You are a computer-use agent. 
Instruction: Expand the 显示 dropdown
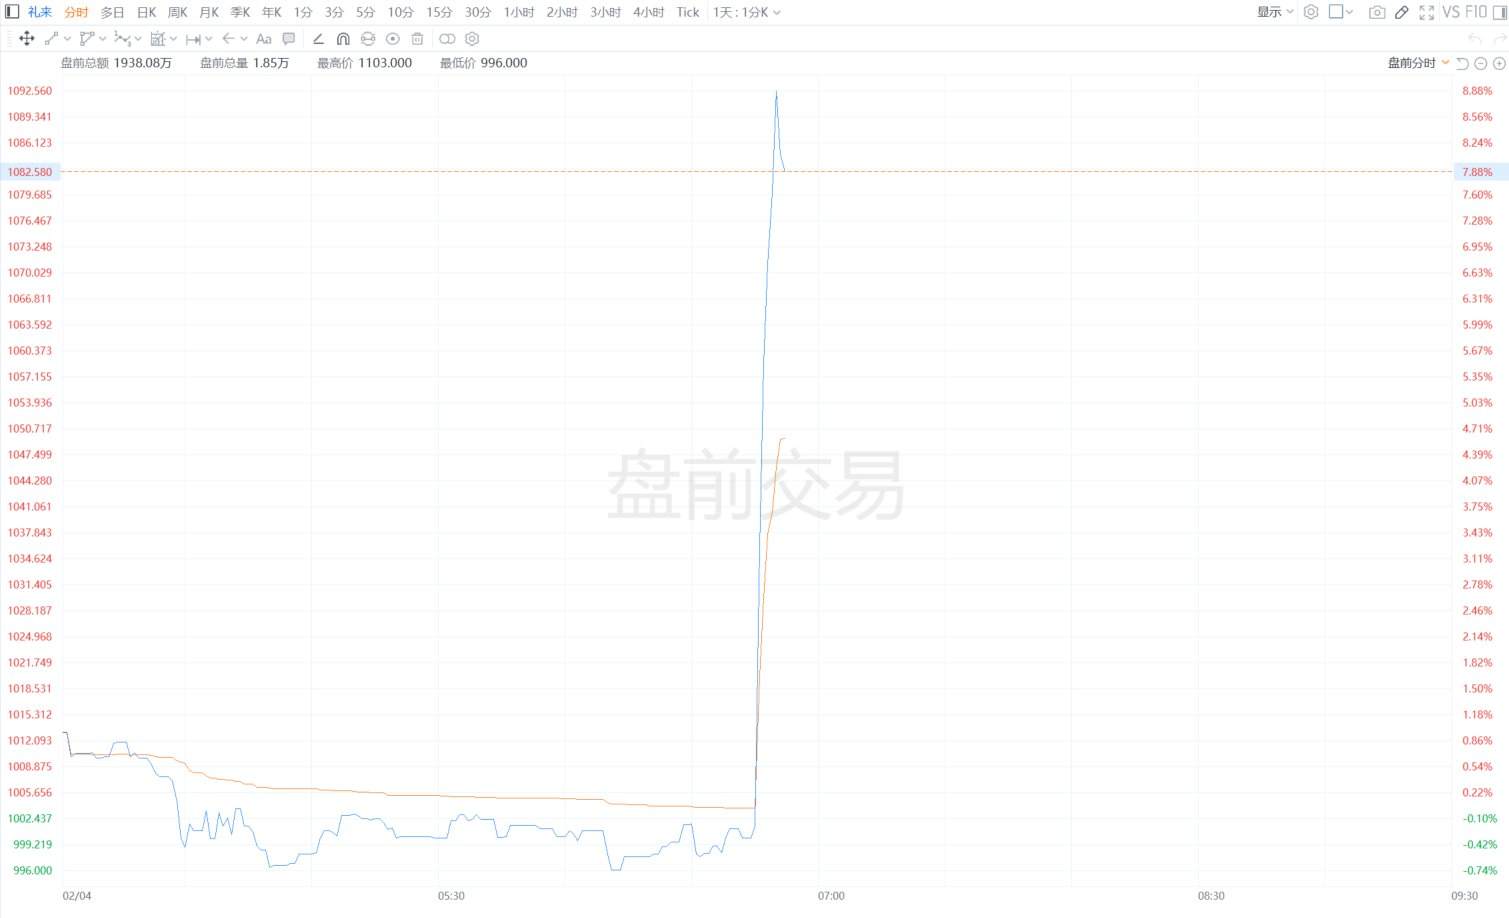tap(1275, 12)
